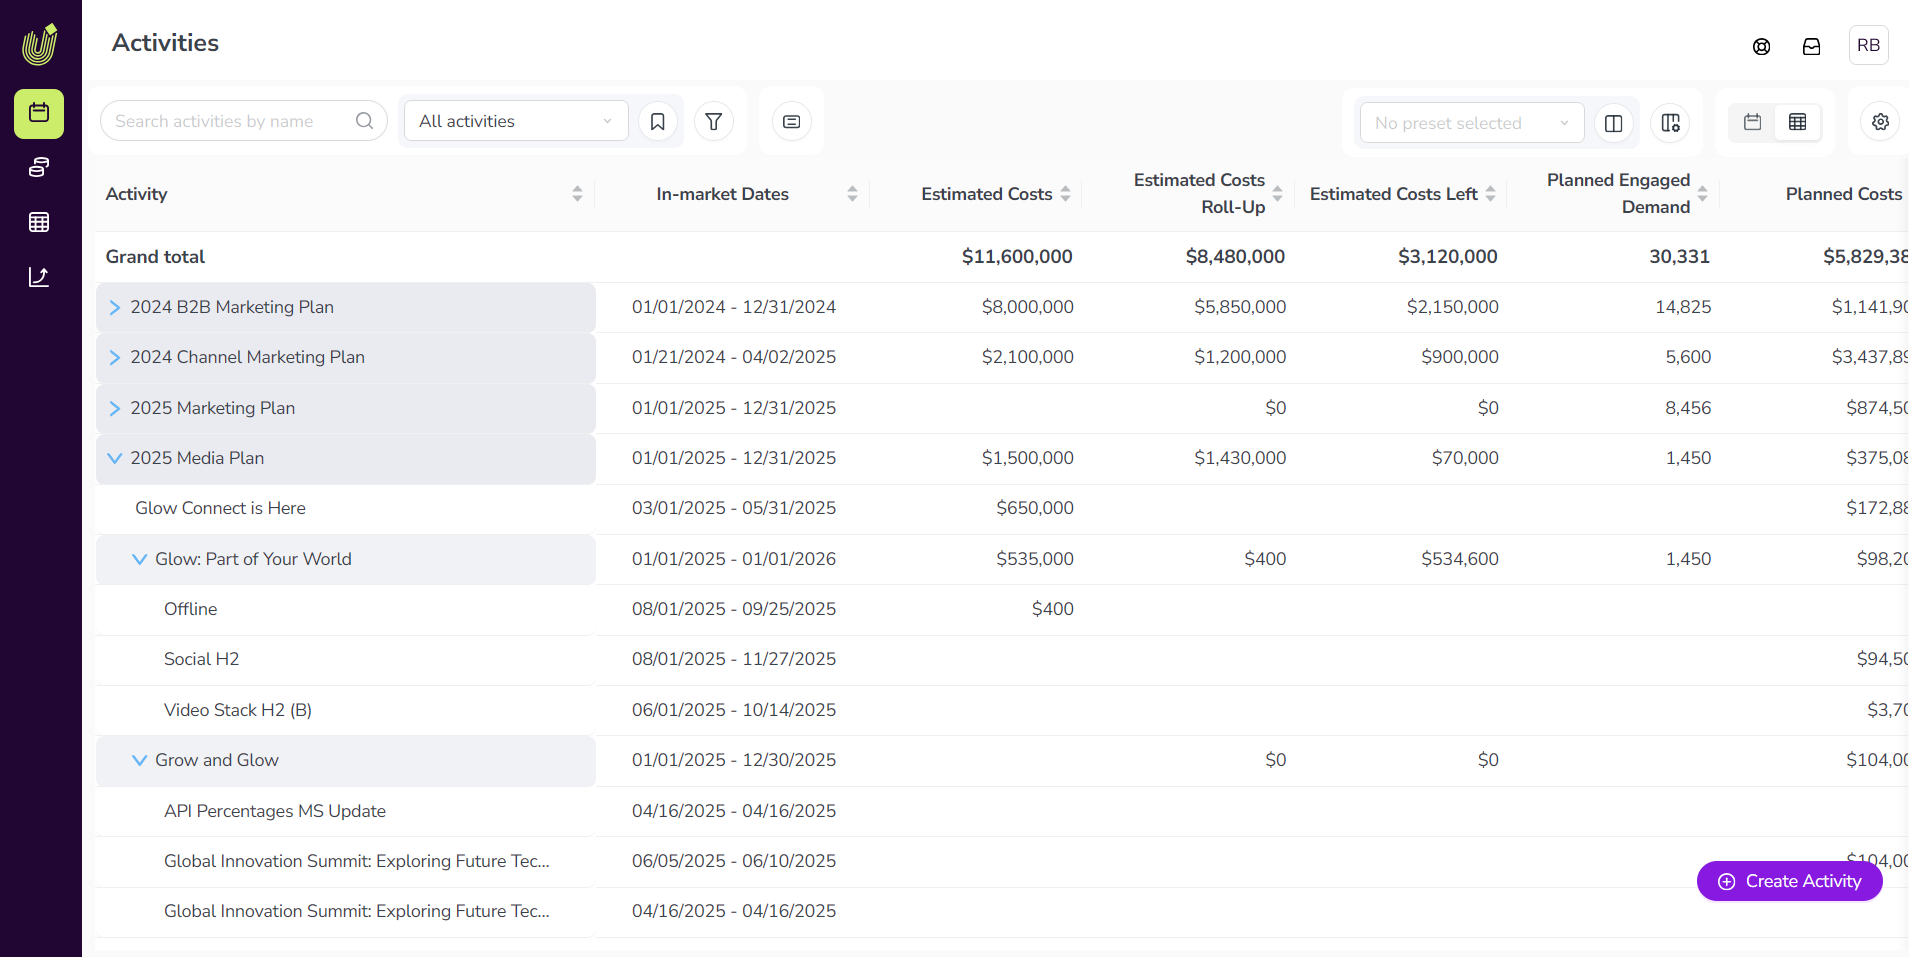This screenshot has width=1909, height=957.
Task: Collapse the 2025 Media Plan row
Action: click(x=115, y=458)
